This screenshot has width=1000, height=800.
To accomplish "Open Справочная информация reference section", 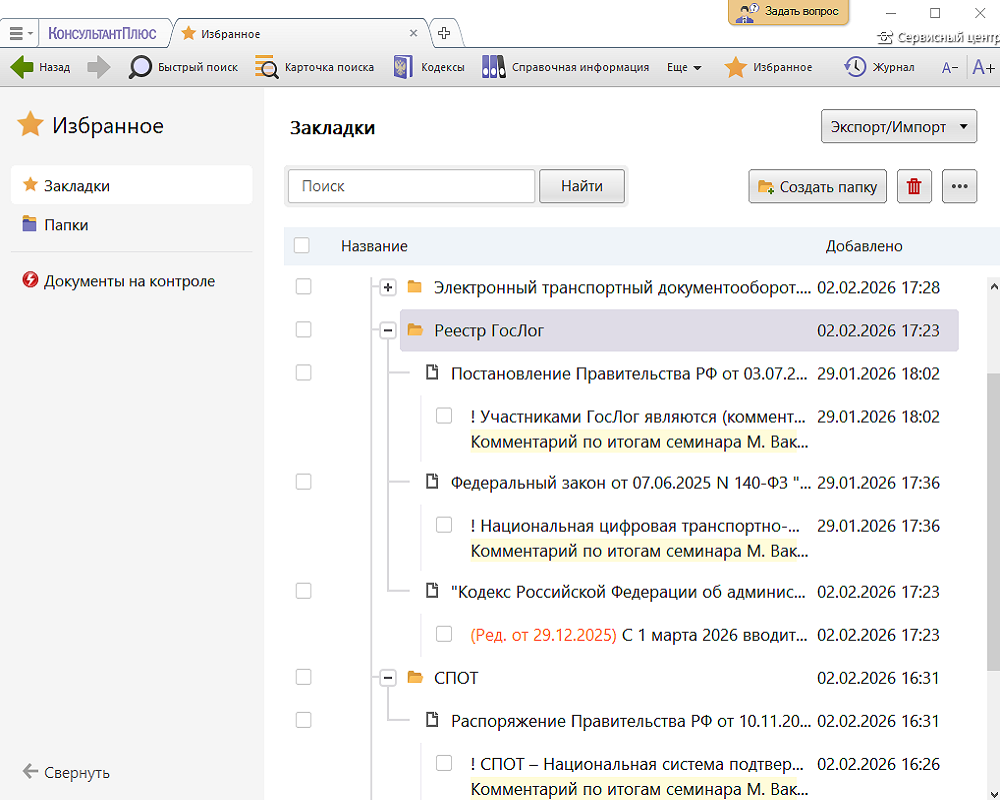I will [x=493, y=67].
